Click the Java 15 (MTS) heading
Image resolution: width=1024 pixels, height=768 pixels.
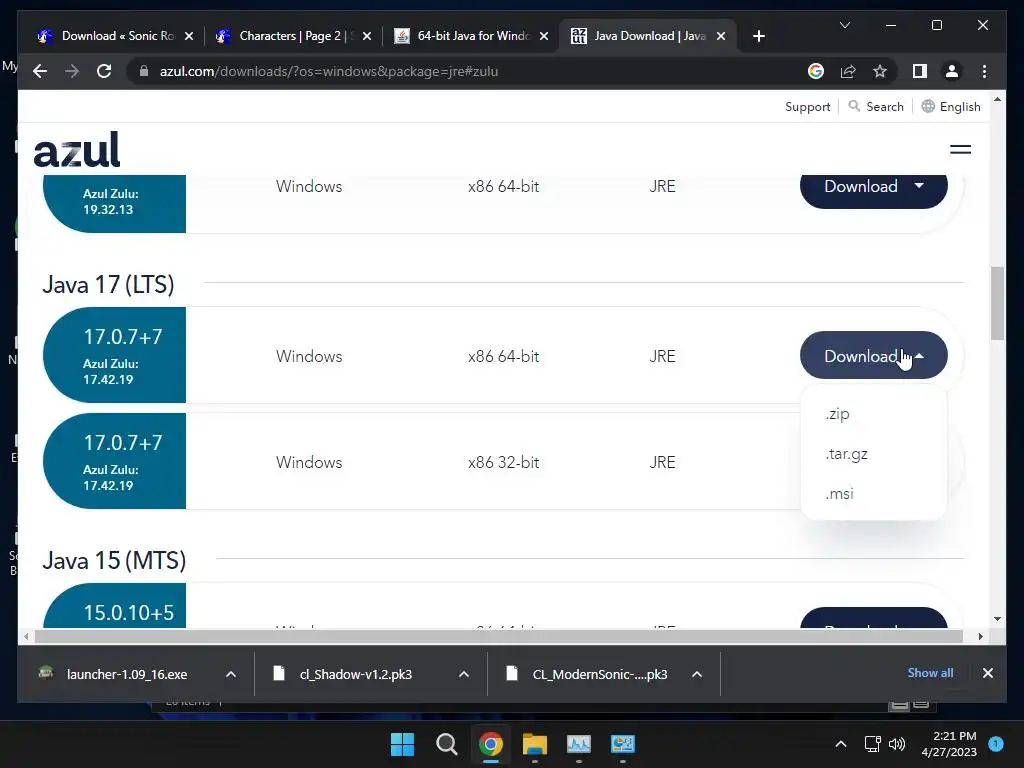114,560
